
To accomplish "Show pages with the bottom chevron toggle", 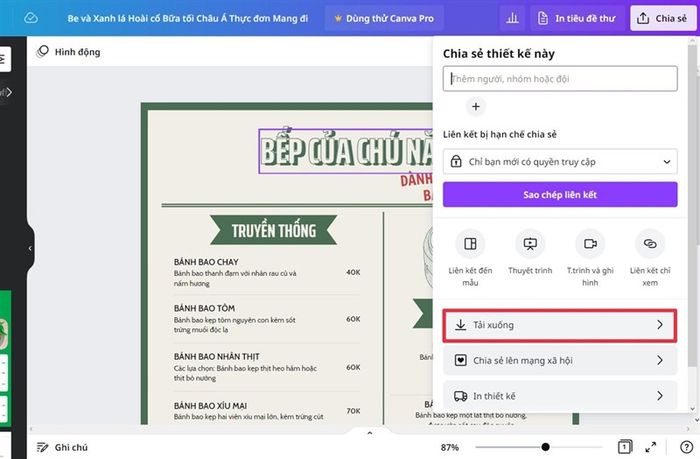I will pos(370,433).
